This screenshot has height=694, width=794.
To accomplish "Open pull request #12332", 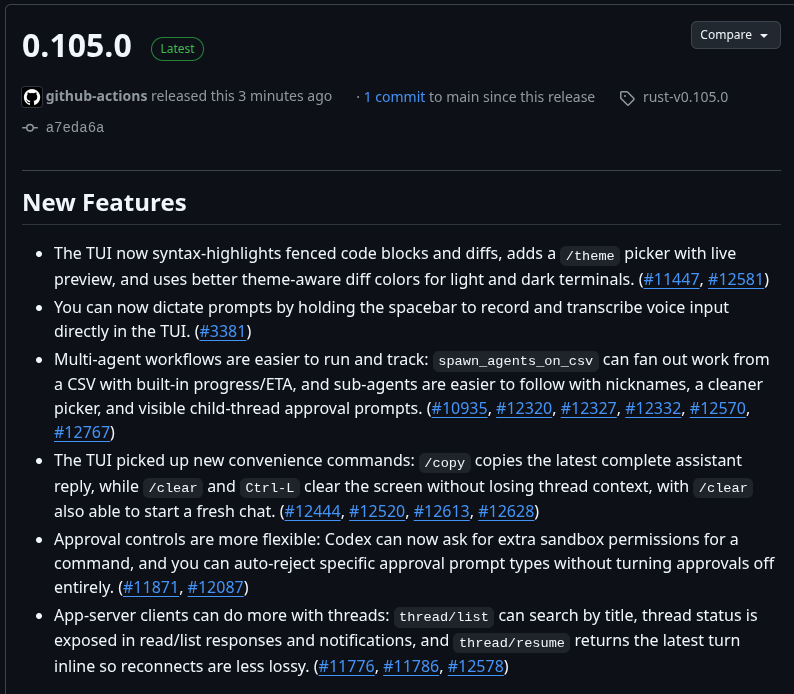I will [x=653, y=409].
